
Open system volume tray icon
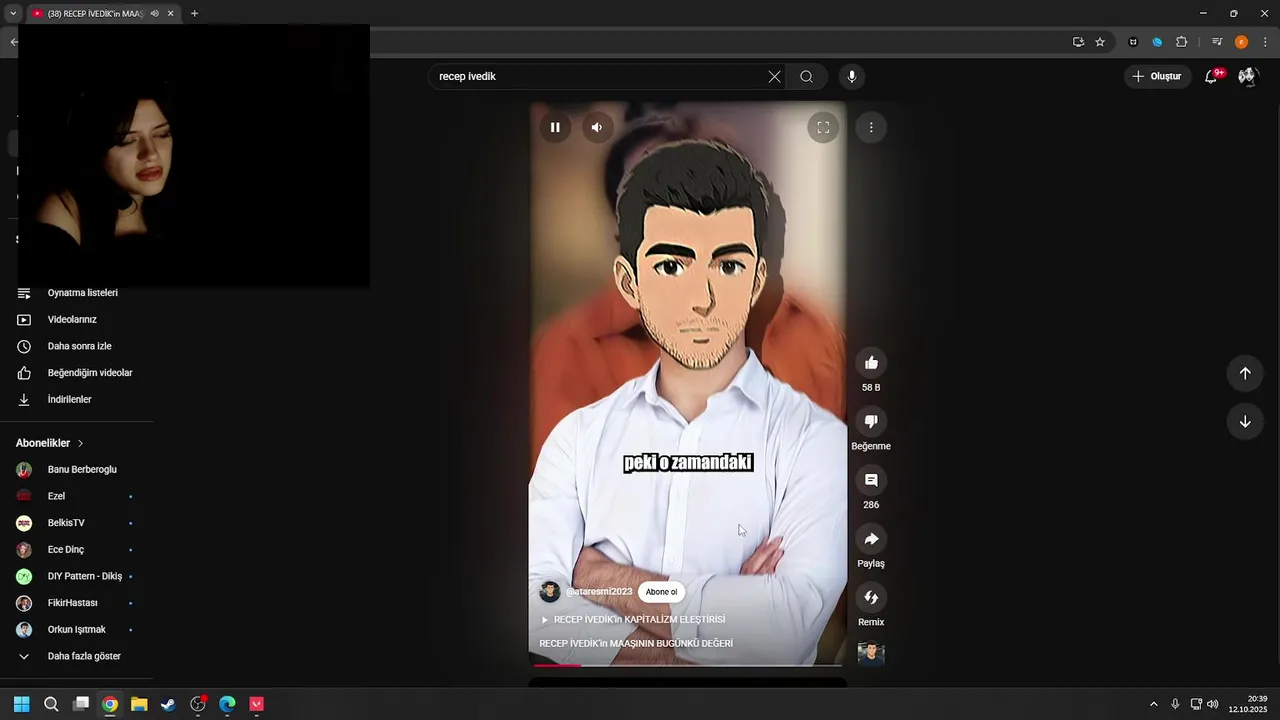click(x=1212, y=704)
